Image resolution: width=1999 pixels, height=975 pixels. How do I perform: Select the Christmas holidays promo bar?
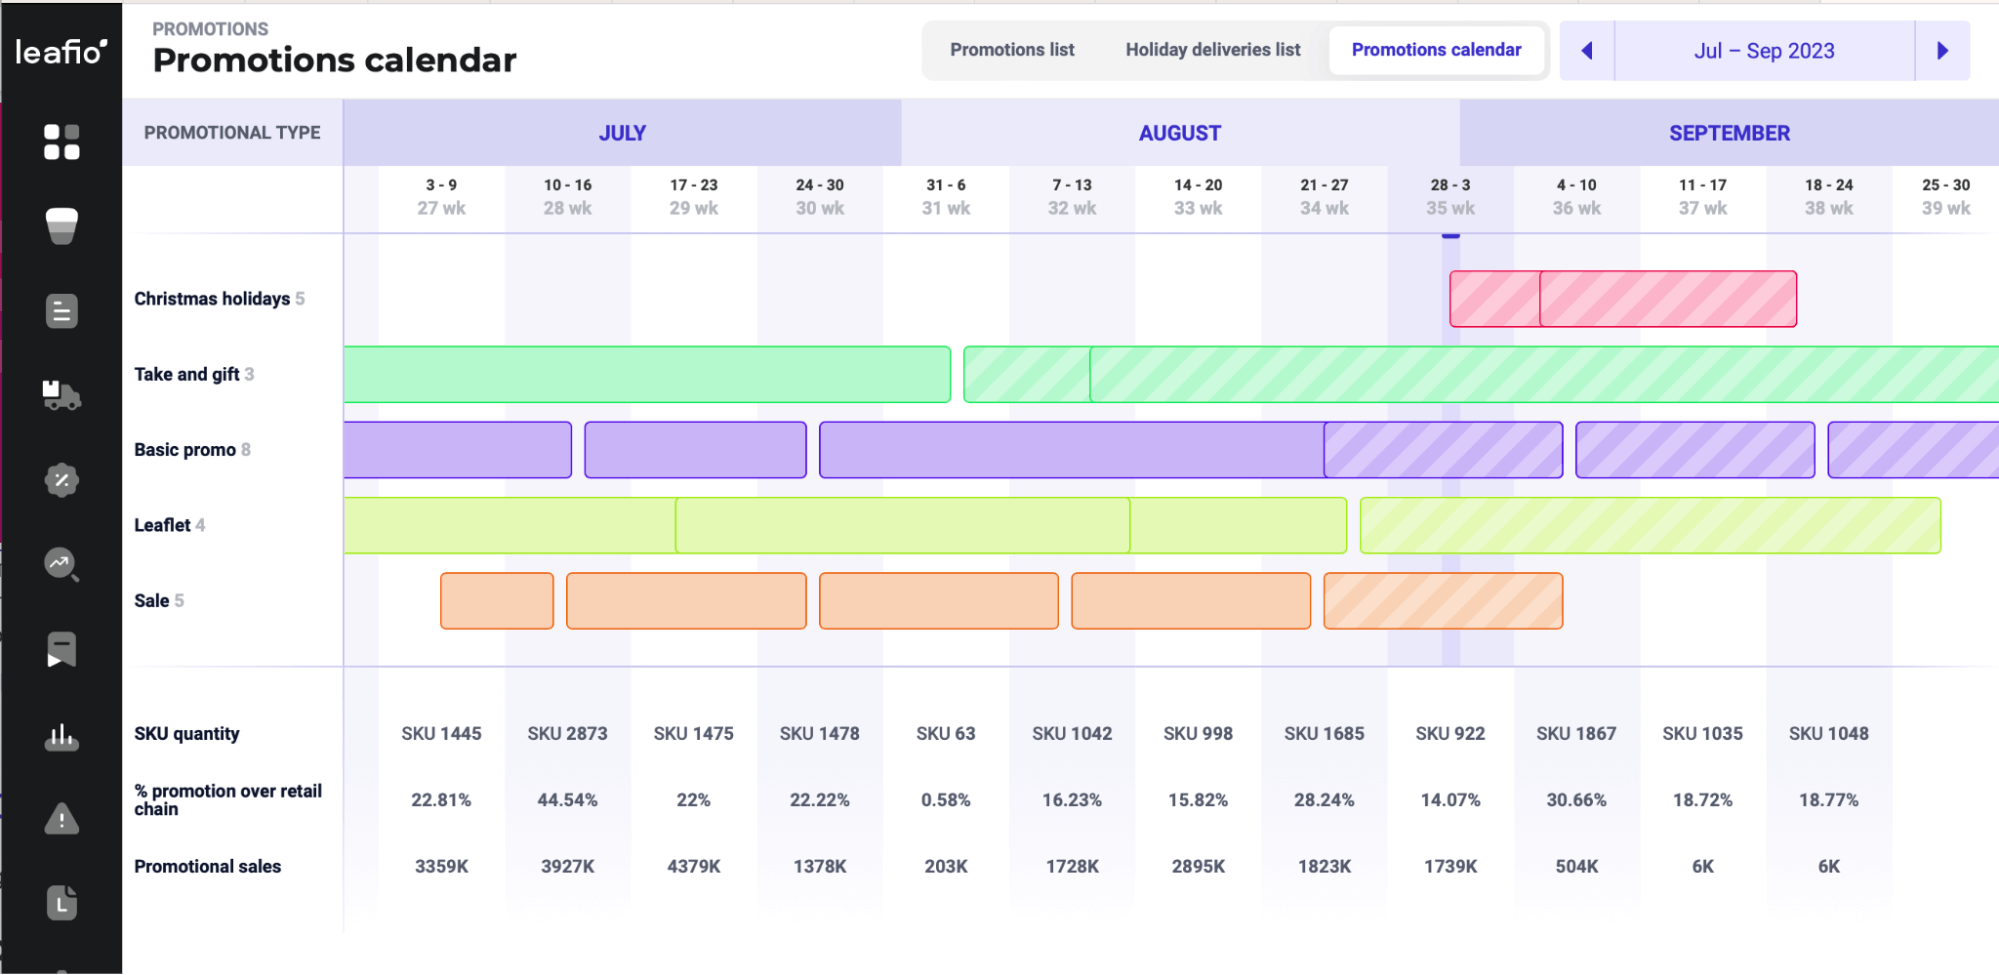coord(1623,299)
